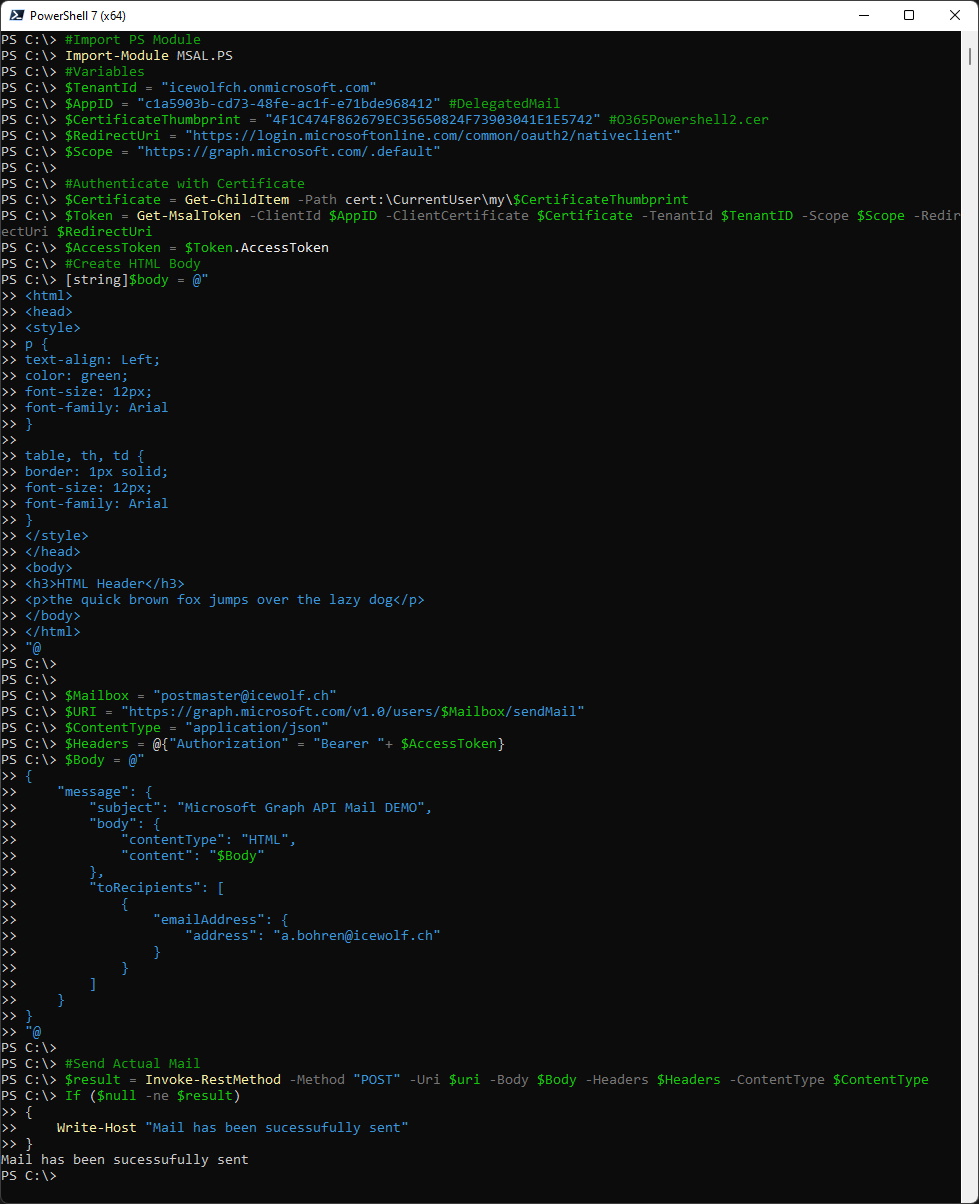
Task: Click the PowerShell icon in title bar
Action: pos(16,15)
